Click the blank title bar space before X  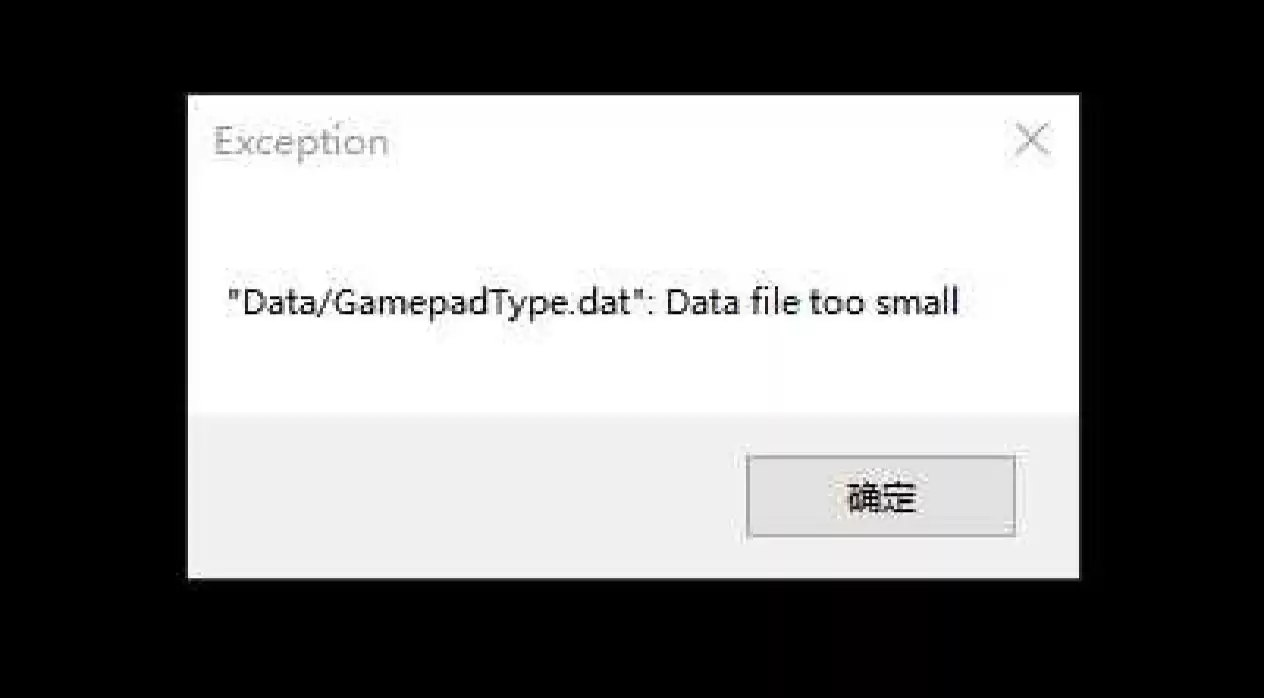point(700,141)
